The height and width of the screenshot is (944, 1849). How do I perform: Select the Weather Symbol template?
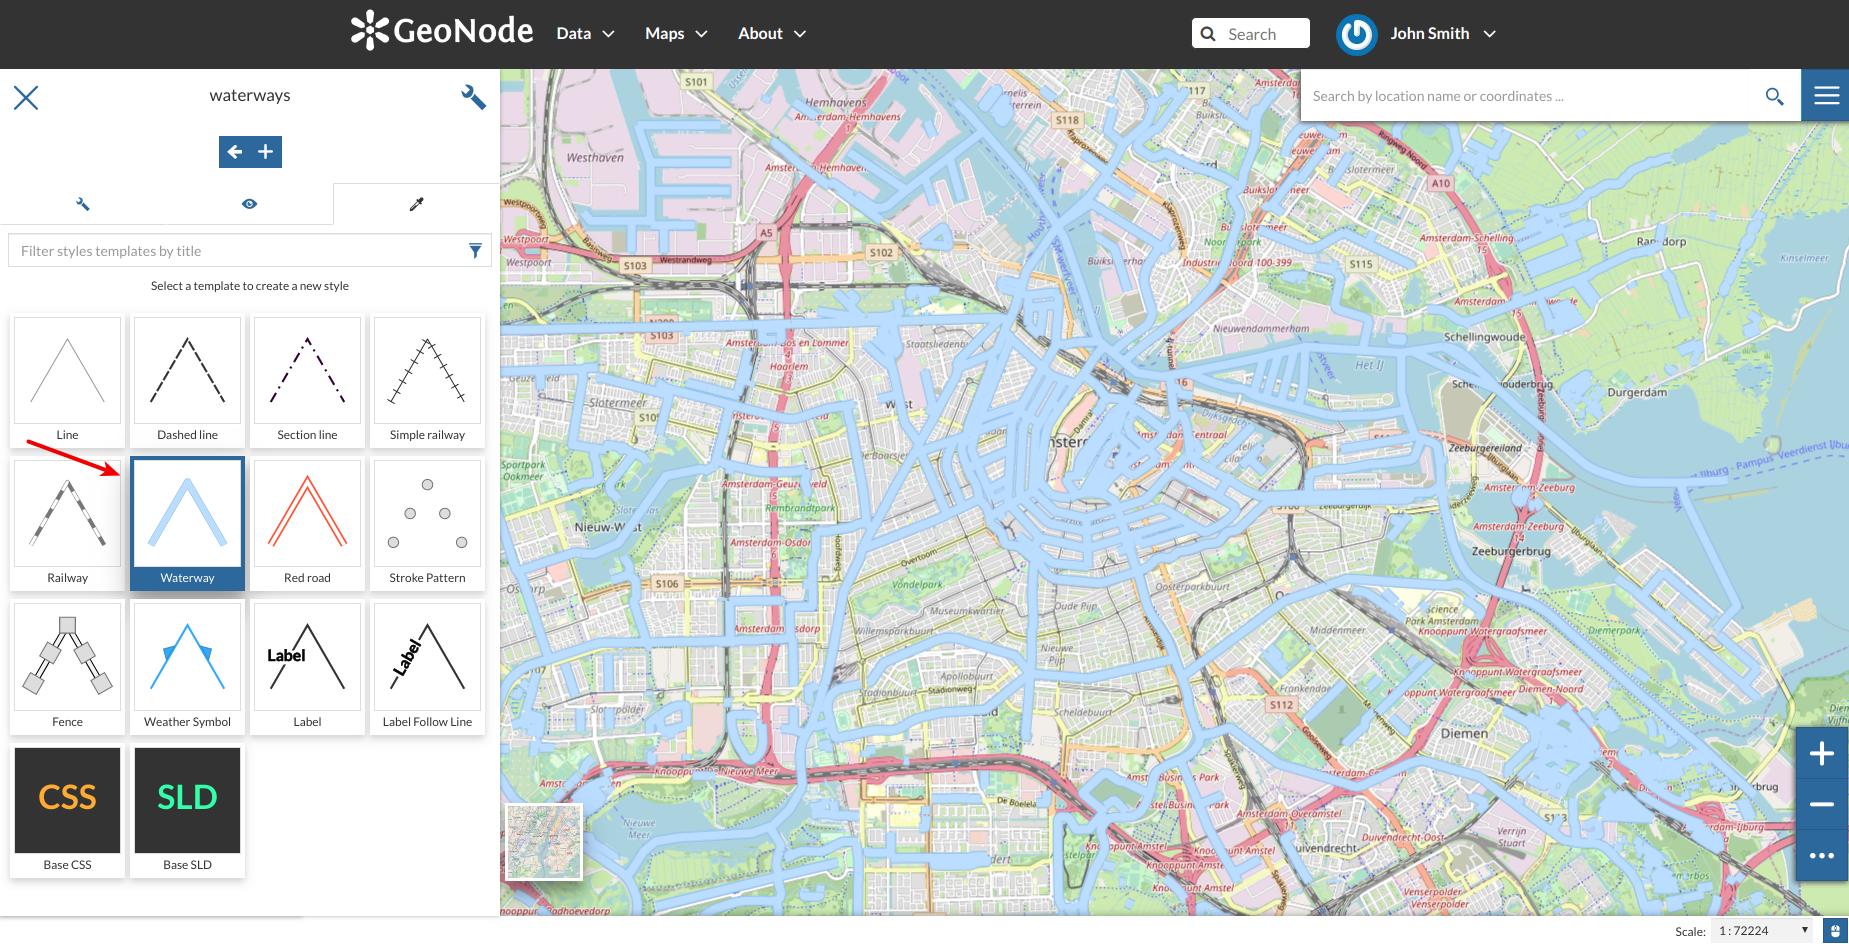(x=187, y=667)
